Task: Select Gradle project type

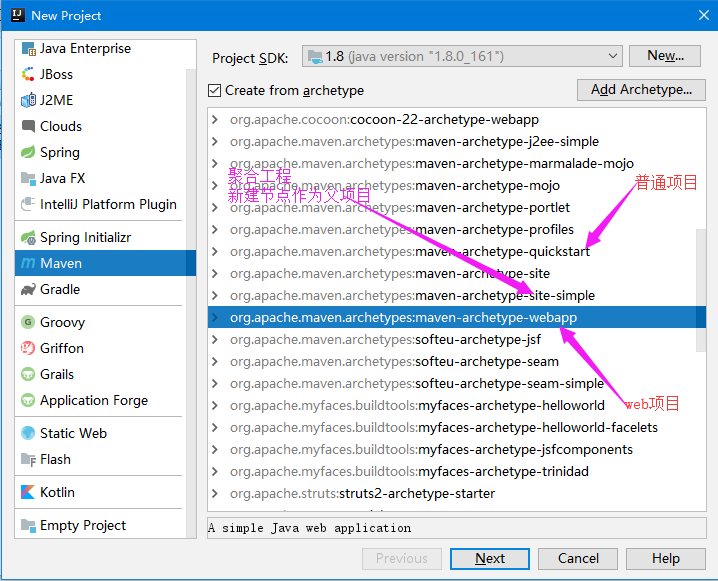Action: [101, 289]
